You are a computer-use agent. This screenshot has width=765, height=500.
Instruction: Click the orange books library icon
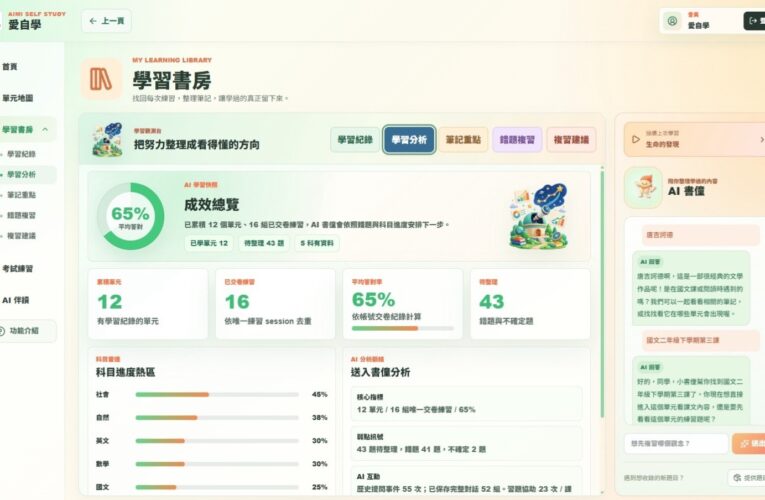101,79
